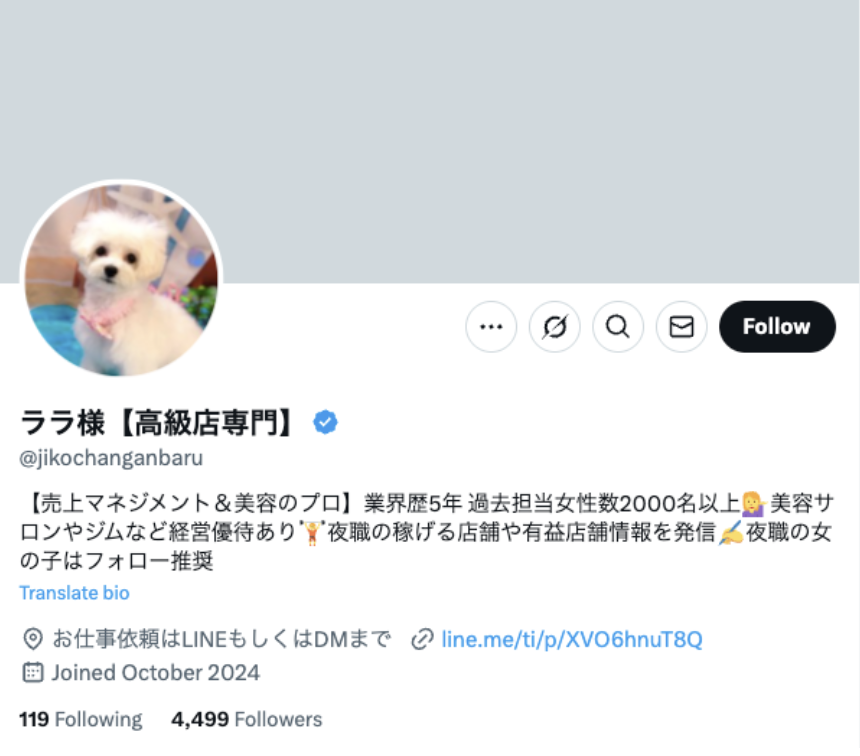Click the calendar icon beside Joined date
This screenshot has width=860, height=756.
point(33,673)
